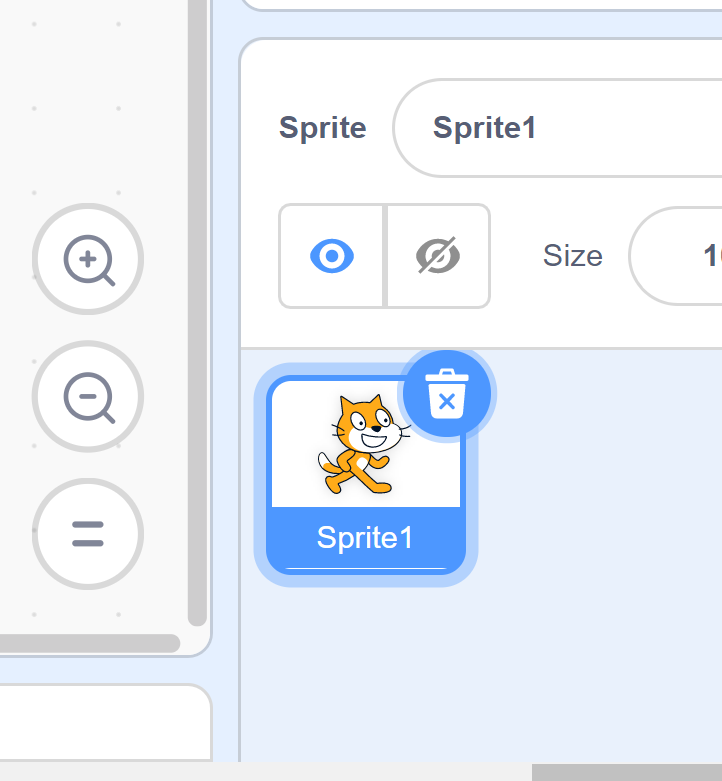
Task: Zoom in on the code workspace
Action: (88, 259)
